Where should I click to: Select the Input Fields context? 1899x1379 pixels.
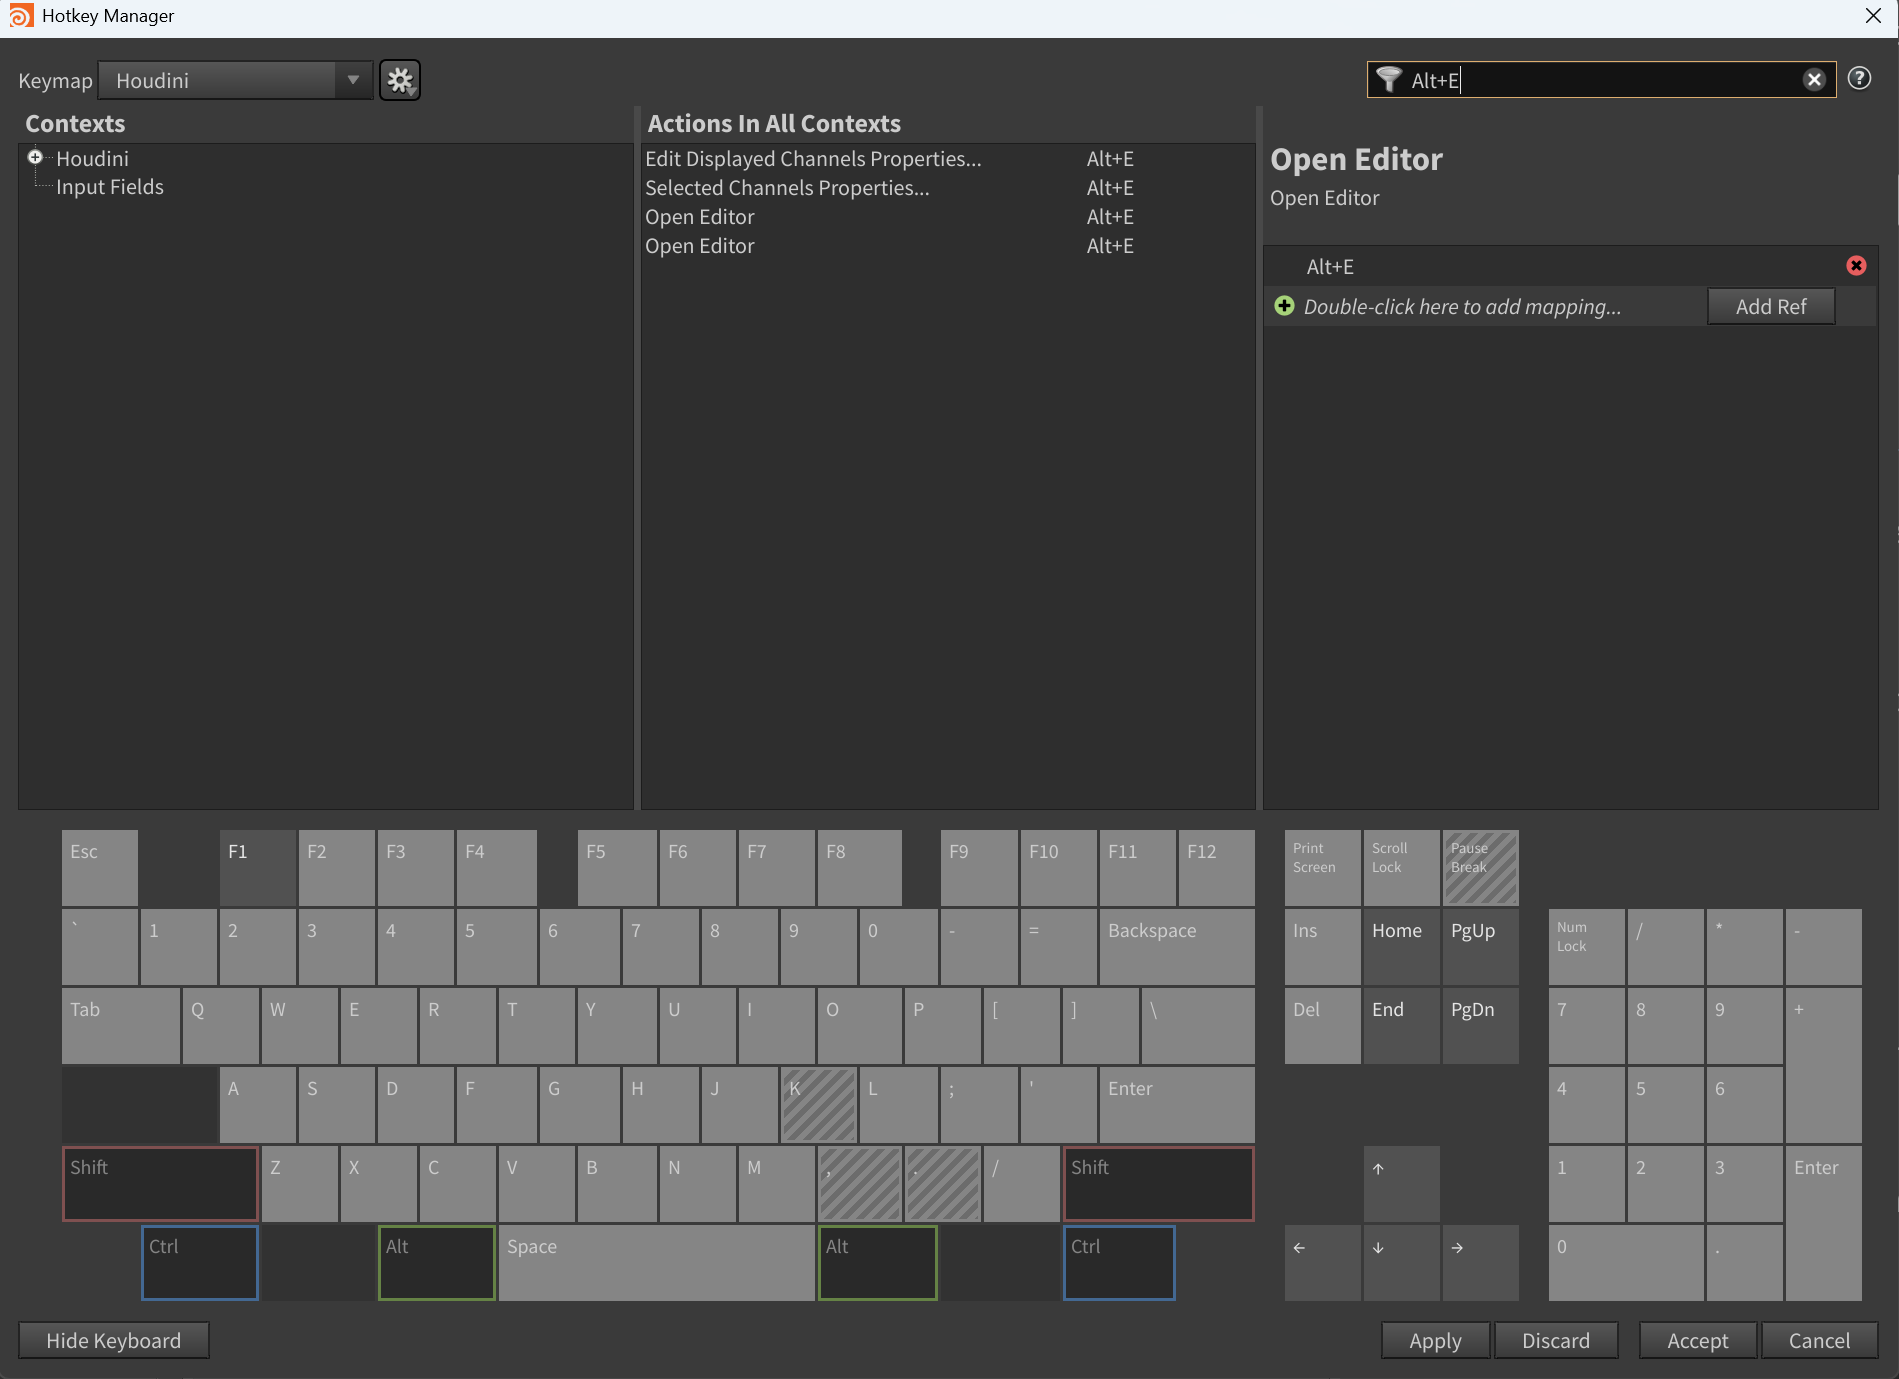[x=110, y=187]
